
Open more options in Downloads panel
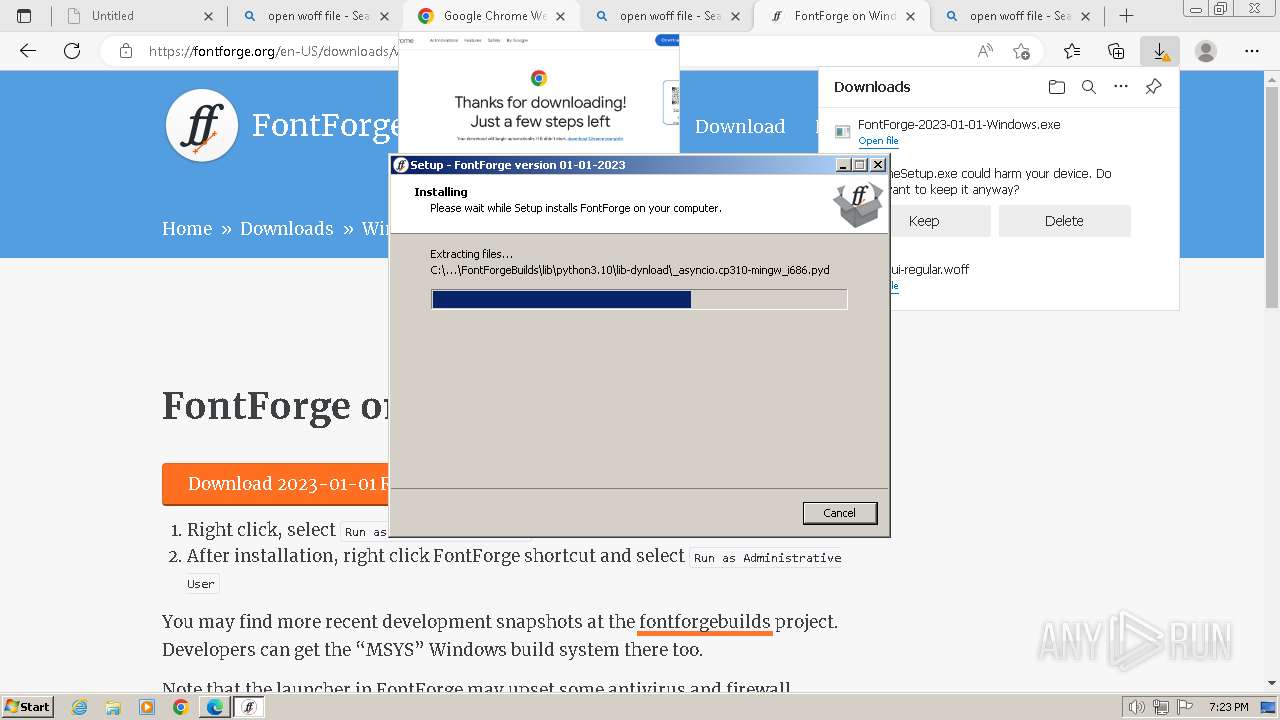pos(1121,87)
